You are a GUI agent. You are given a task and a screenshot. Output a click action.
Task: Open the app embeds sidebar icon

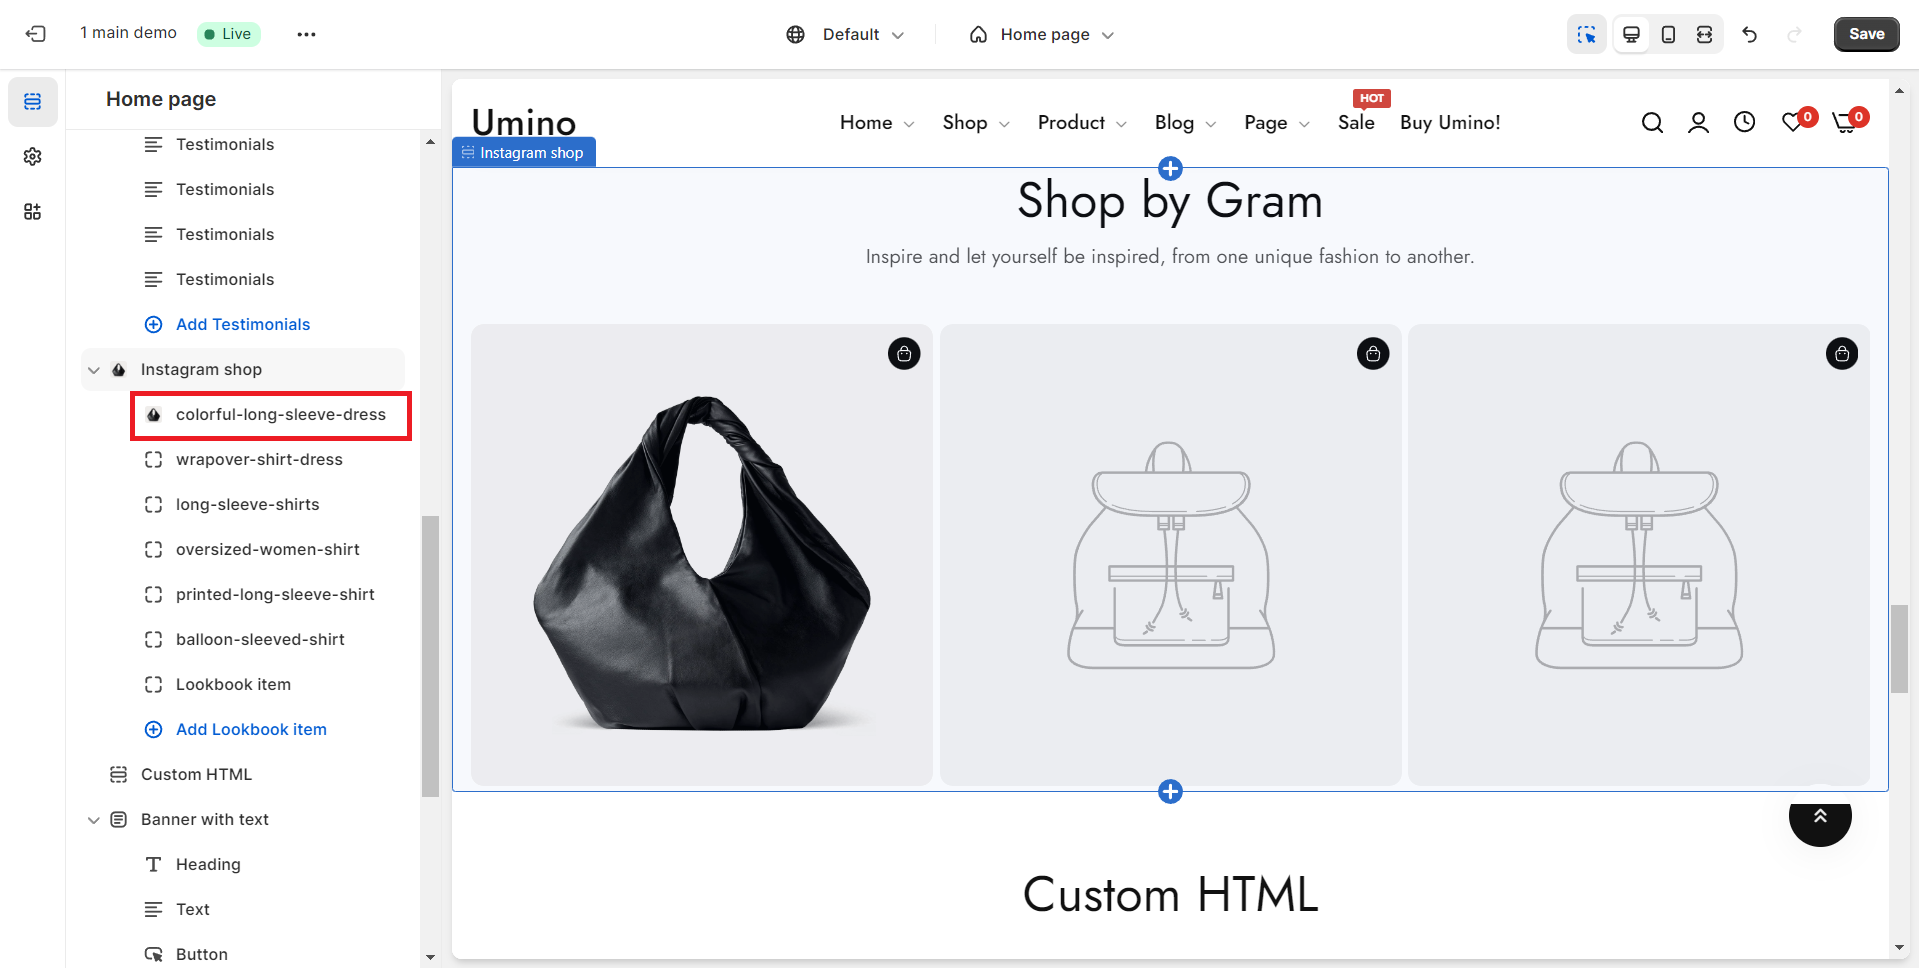pyautogui.click(x=33, y=212)
